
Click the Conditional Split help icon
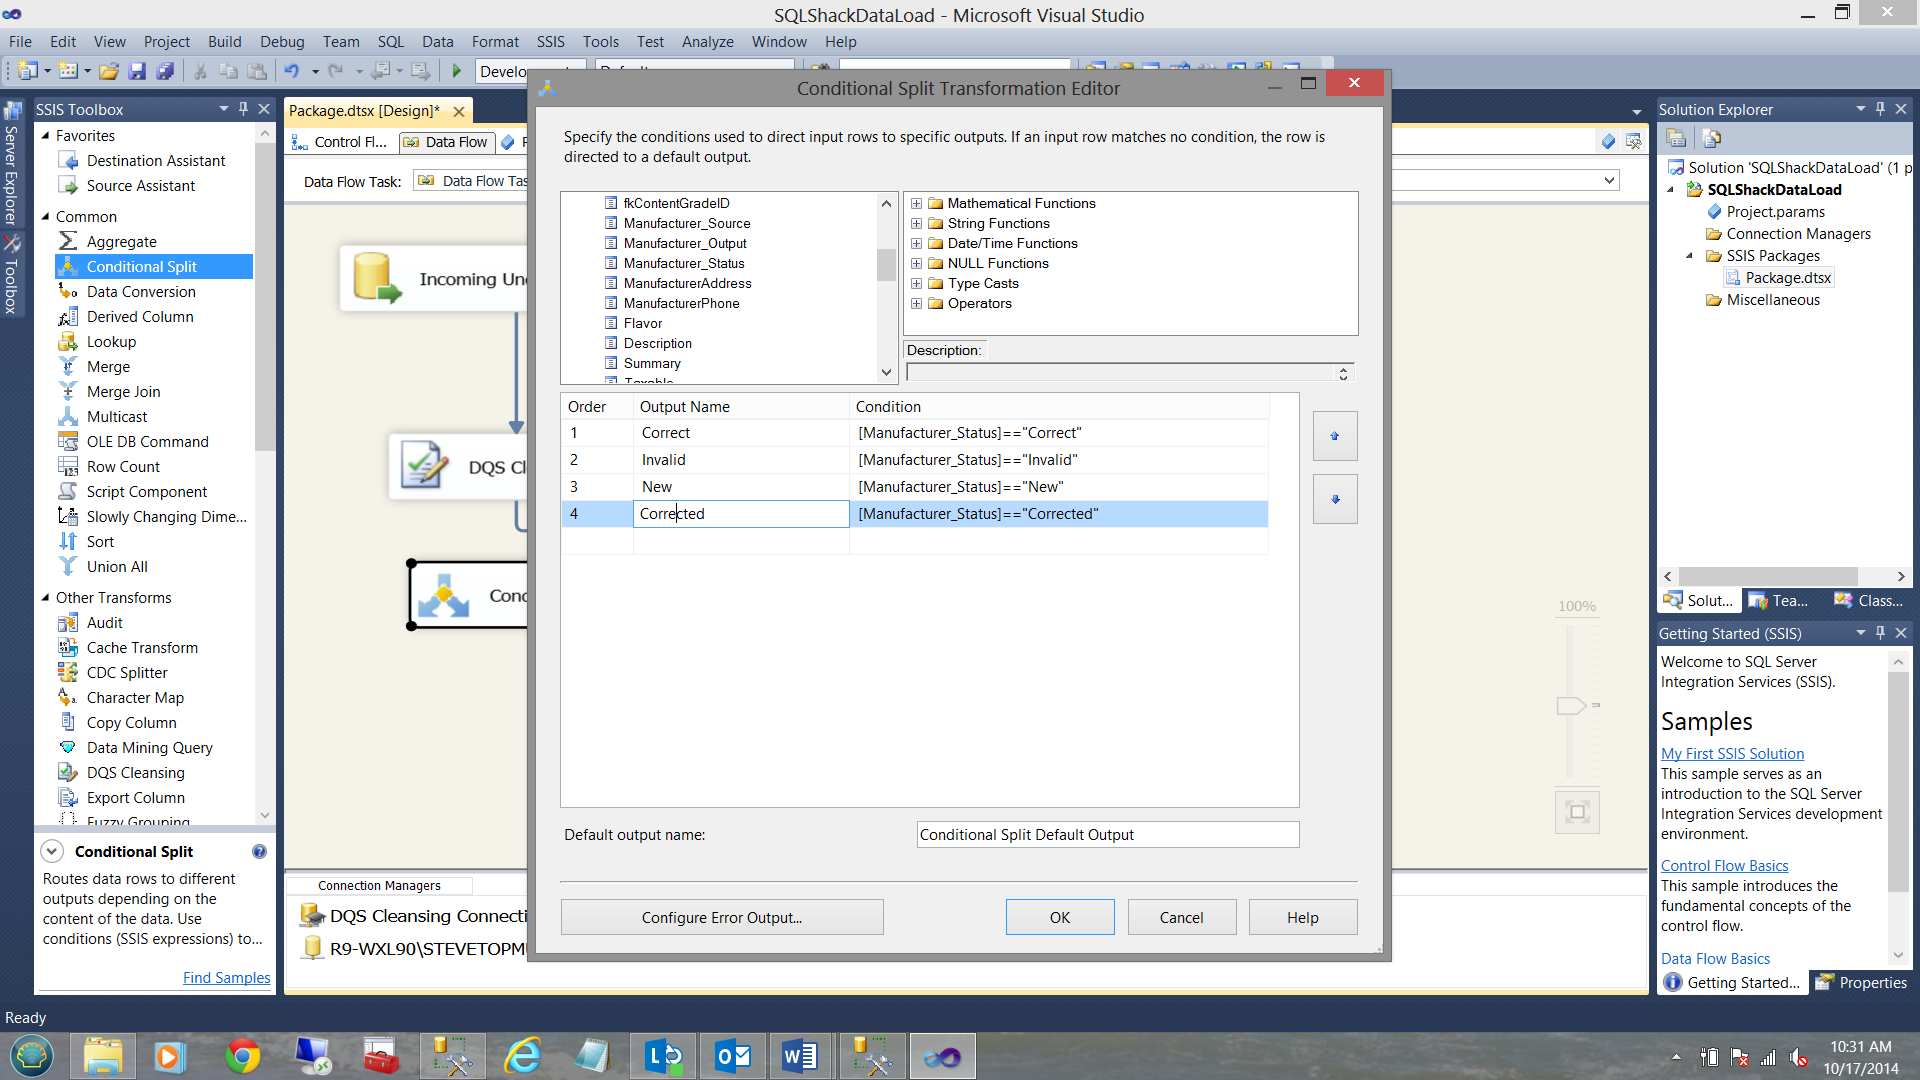tap(259, 851)
